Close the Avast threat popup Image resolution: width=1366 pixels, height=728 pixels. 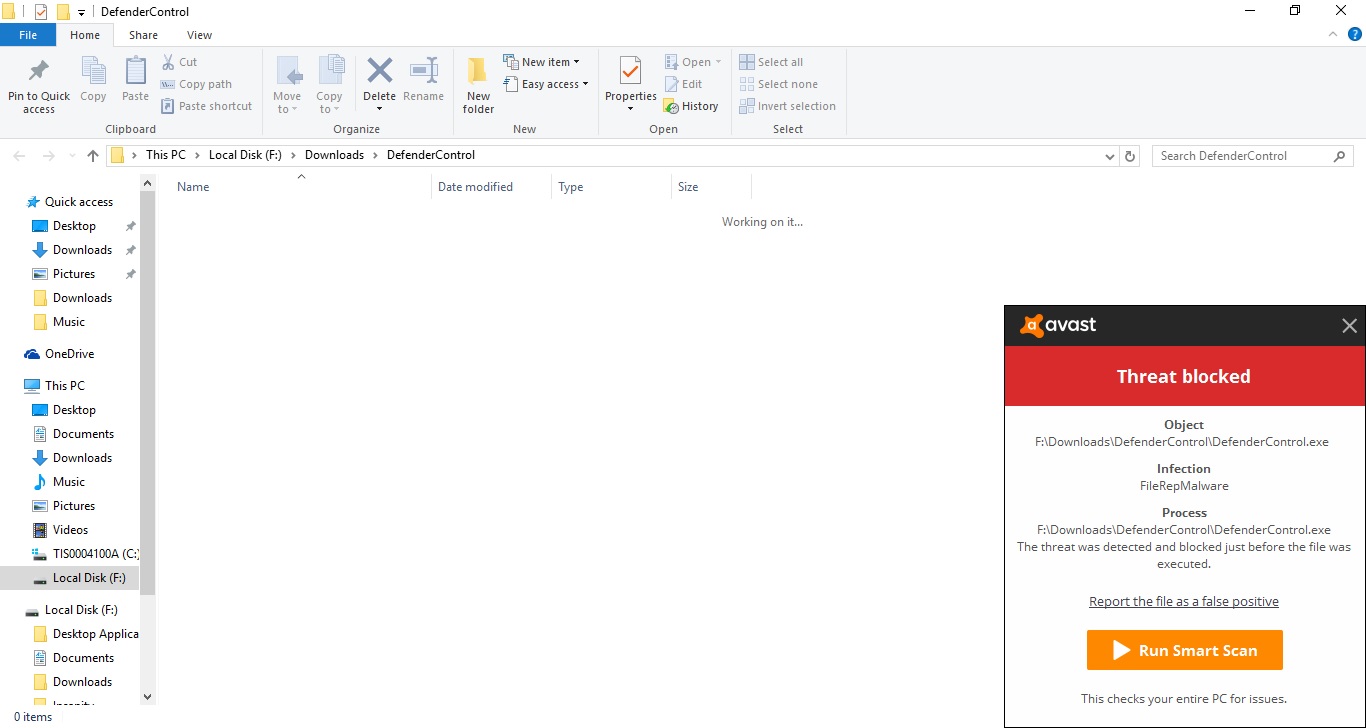(x=1349, y=326)
